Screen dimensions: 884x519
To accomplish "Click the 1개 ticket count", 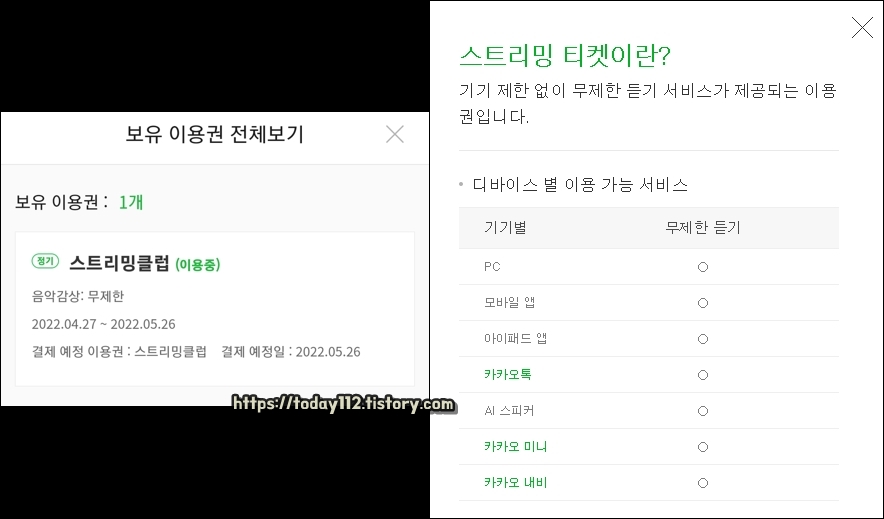I will click(131, 202).
